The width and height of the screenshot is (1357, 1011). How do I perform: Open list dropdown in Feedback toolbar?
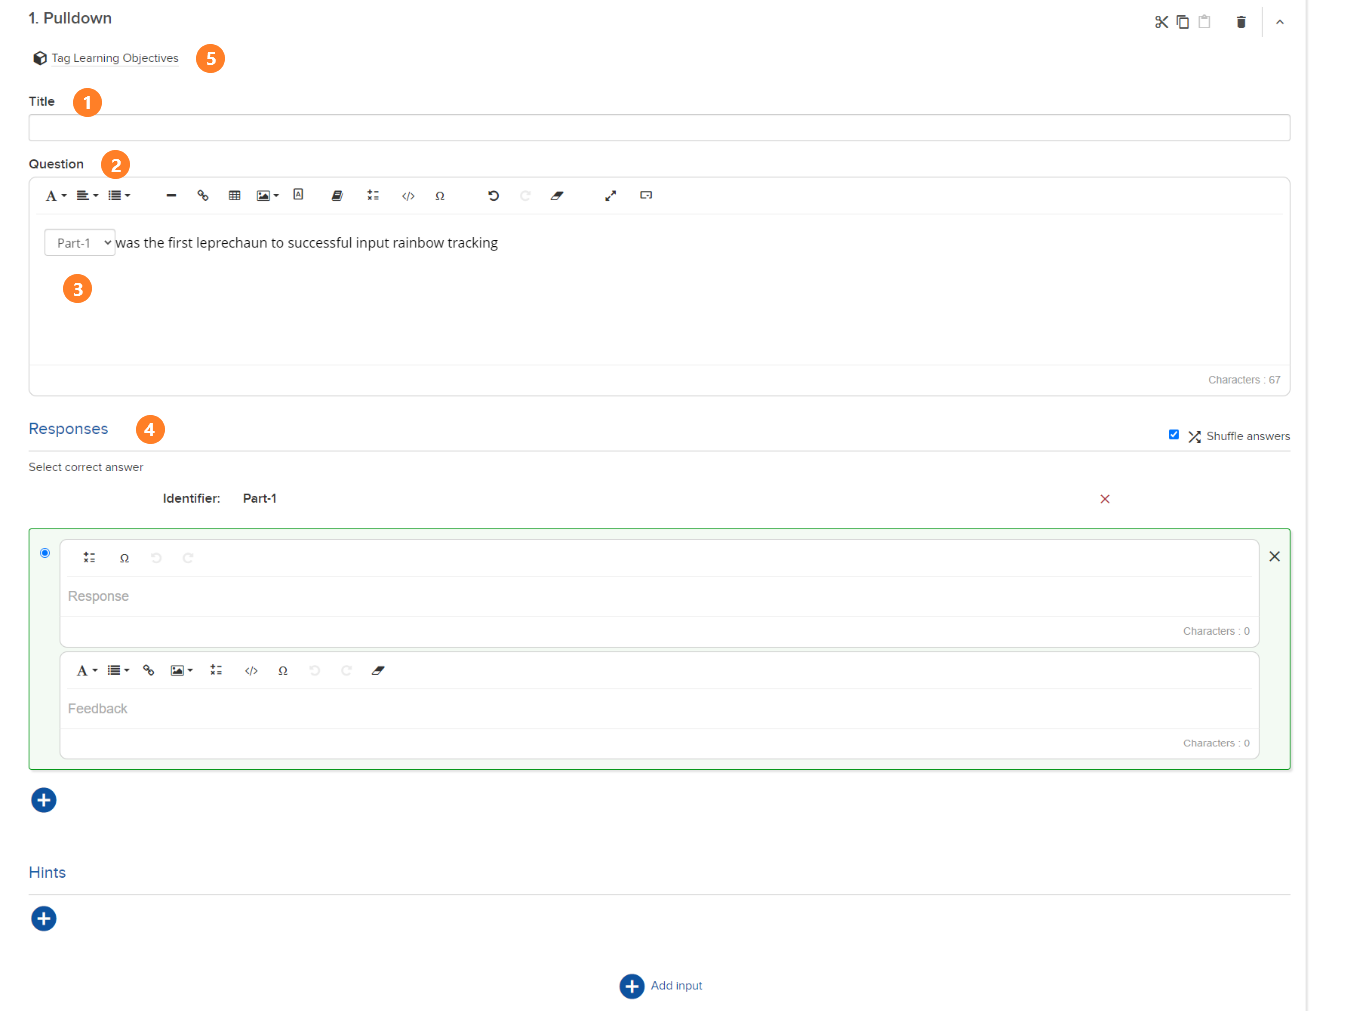119,671
